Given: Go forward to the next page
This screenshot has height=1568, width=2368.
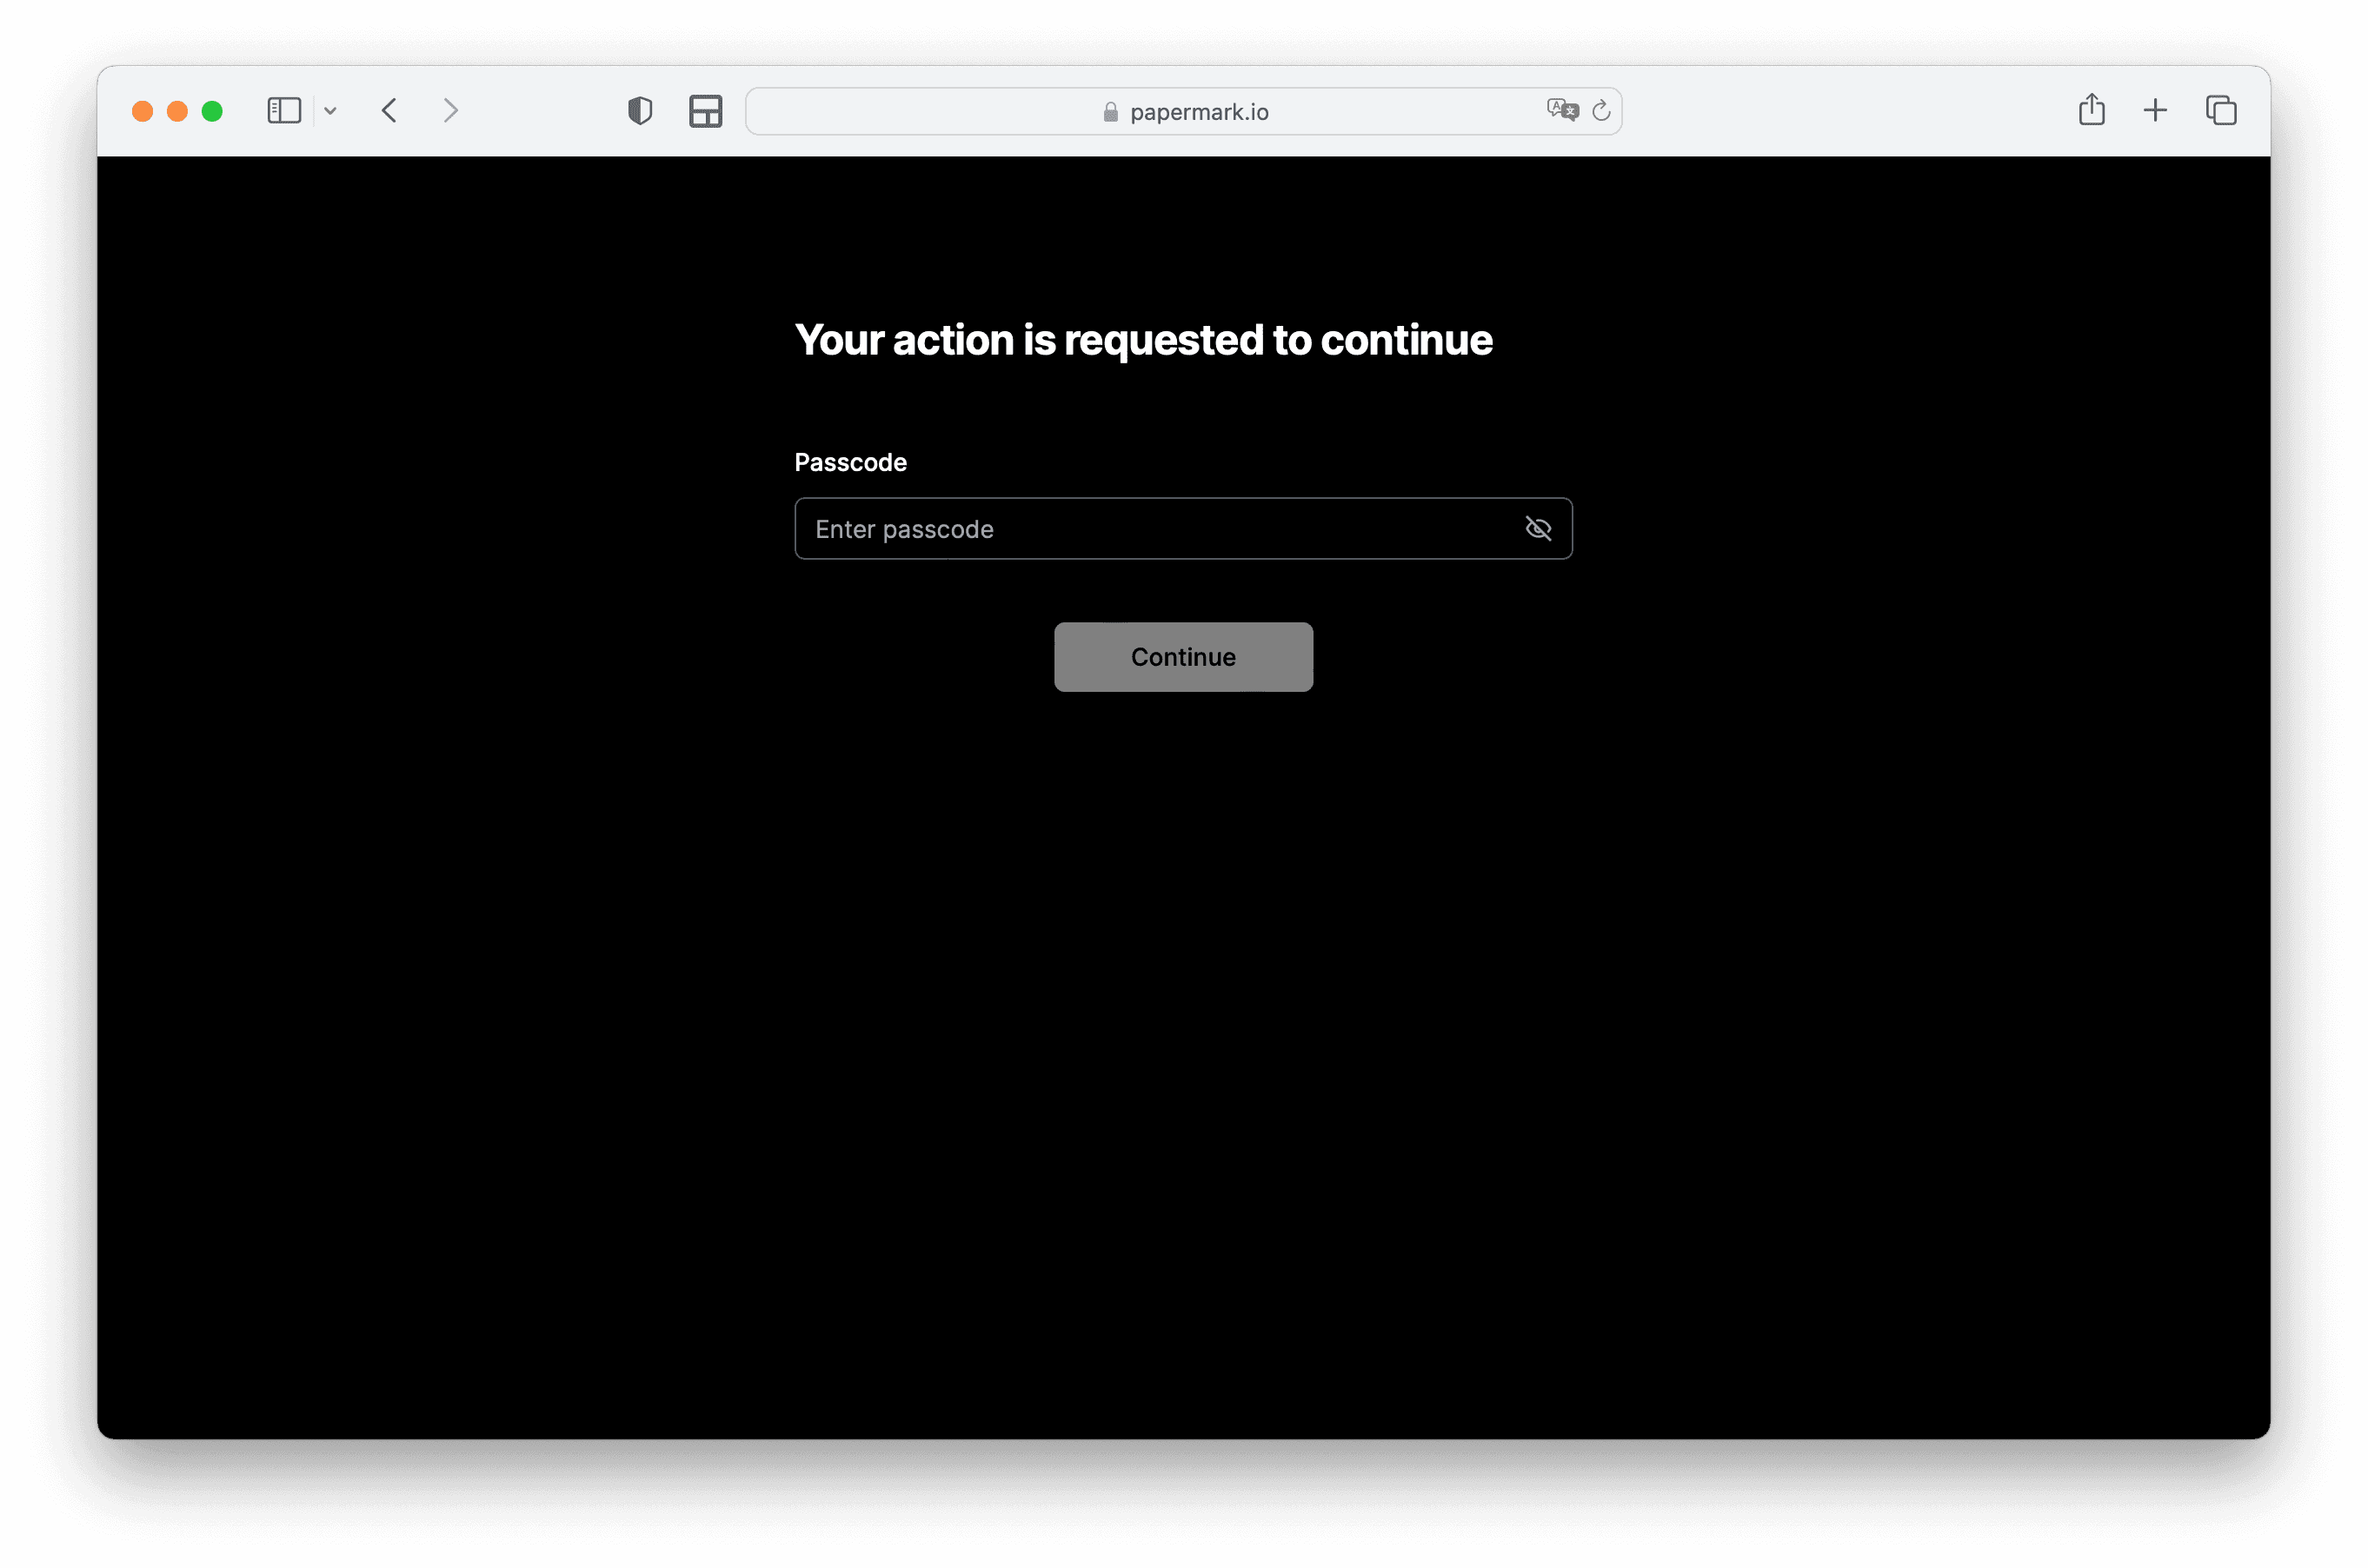Looking at the screenshot, I should pos(451,110).
